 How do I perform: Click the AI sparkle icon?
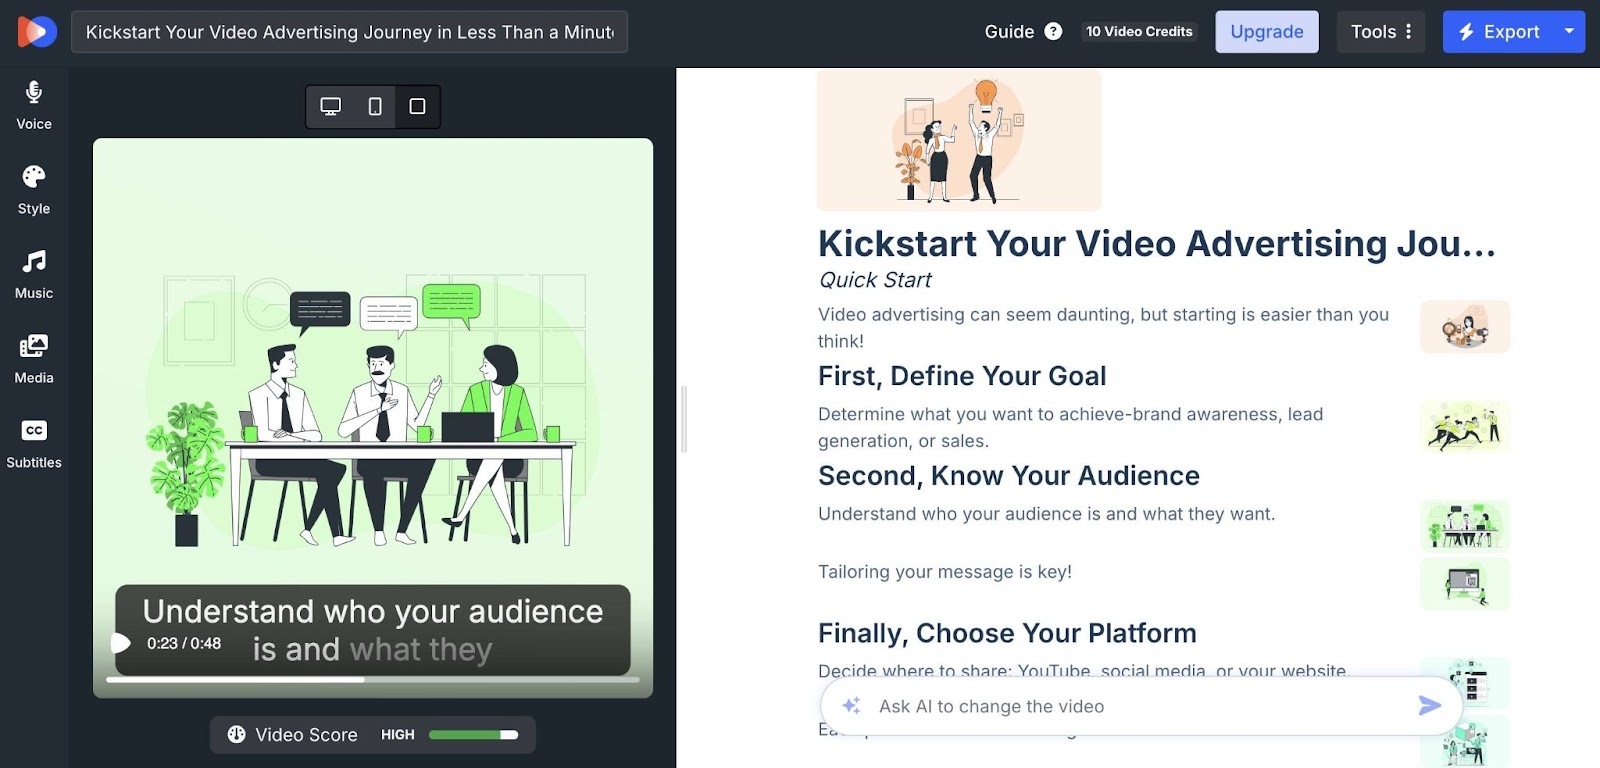coord(851,706)
